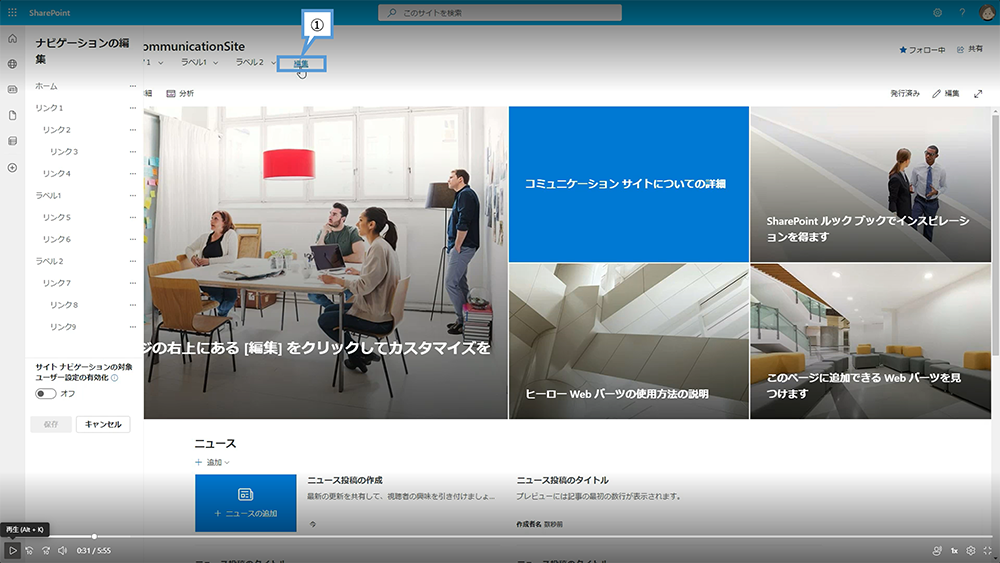Show info about audience targeting setting
The width and height of the screenshot is (1000, 563).
(115, 377)
